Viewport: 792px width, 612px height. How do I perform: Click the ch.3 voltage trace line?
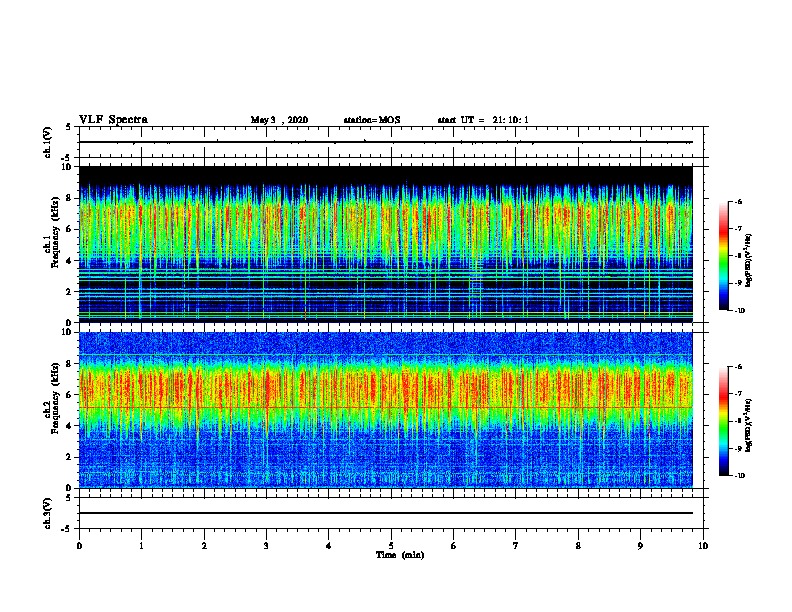point(386,513)
